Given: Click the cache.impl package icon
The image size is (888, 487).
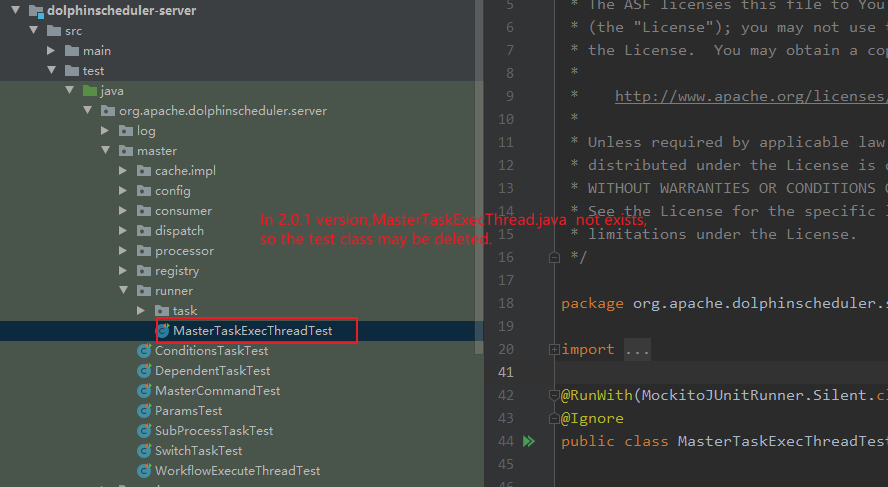Looking at the screenshot, I should point(144,170).
